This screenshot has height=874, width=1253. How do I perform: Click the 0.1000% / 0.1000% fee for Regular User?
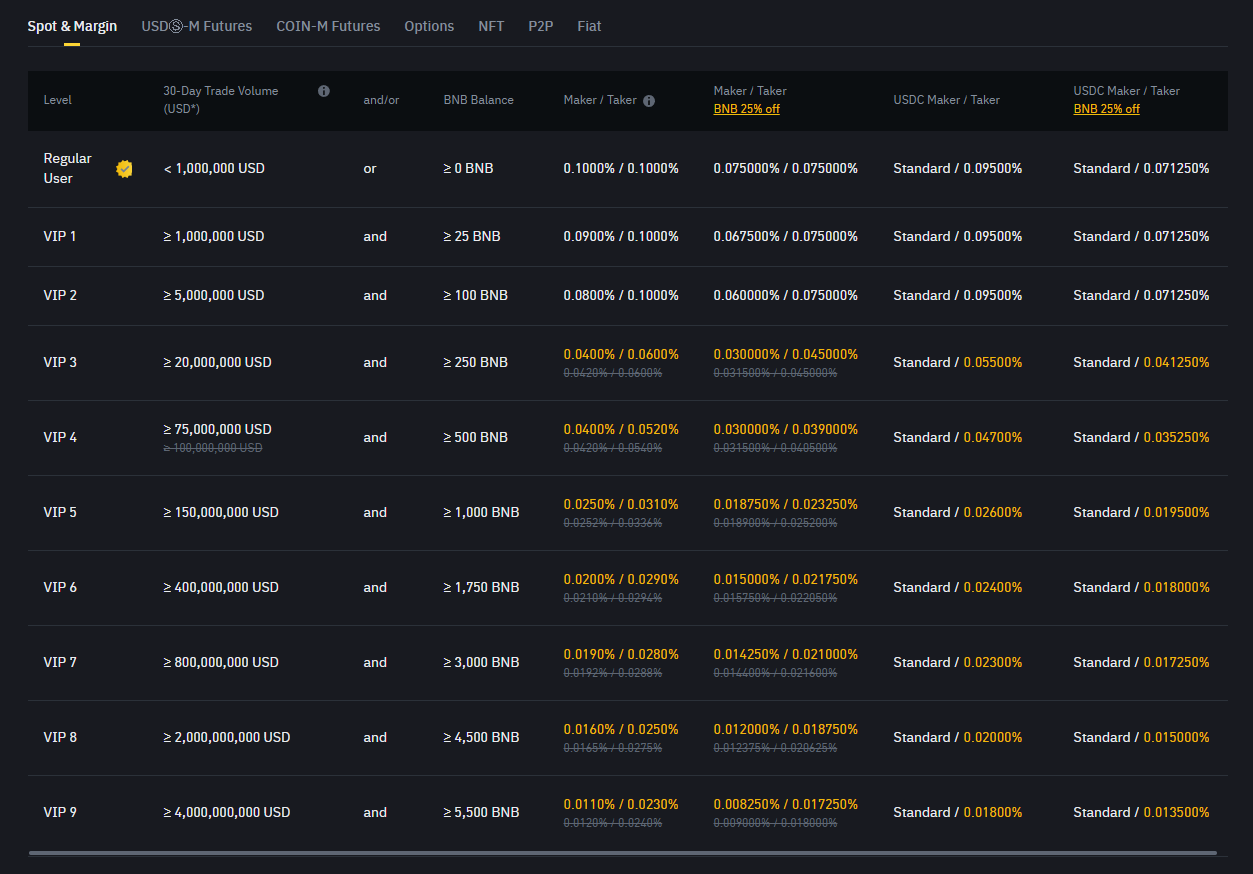621,168
